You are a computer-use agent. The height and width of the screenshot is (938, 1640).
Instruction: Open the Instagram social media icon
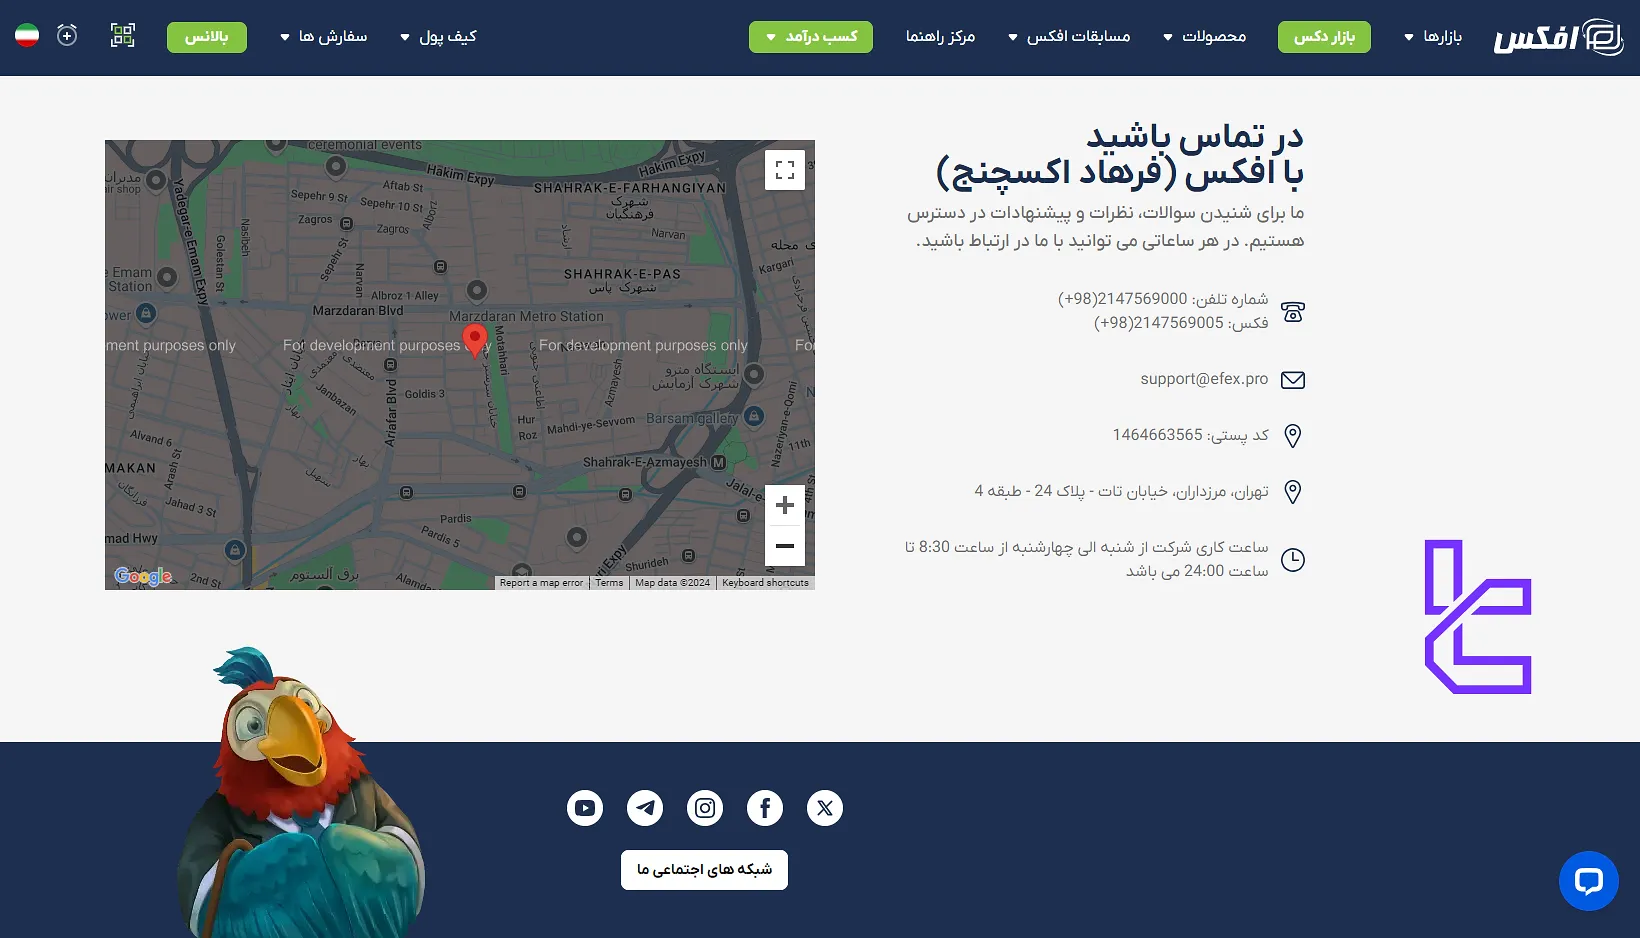pos(705,808)
